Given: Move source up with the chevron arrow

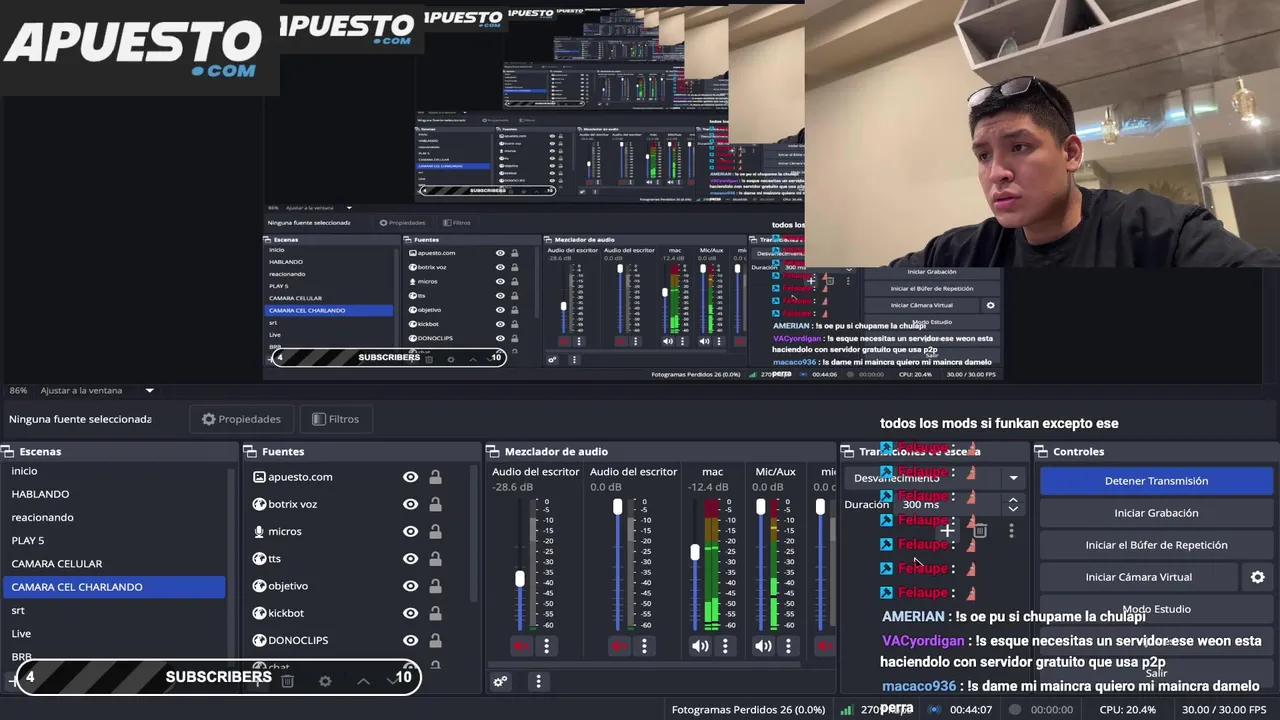Looking at the screenshot, I should point(363,681).
